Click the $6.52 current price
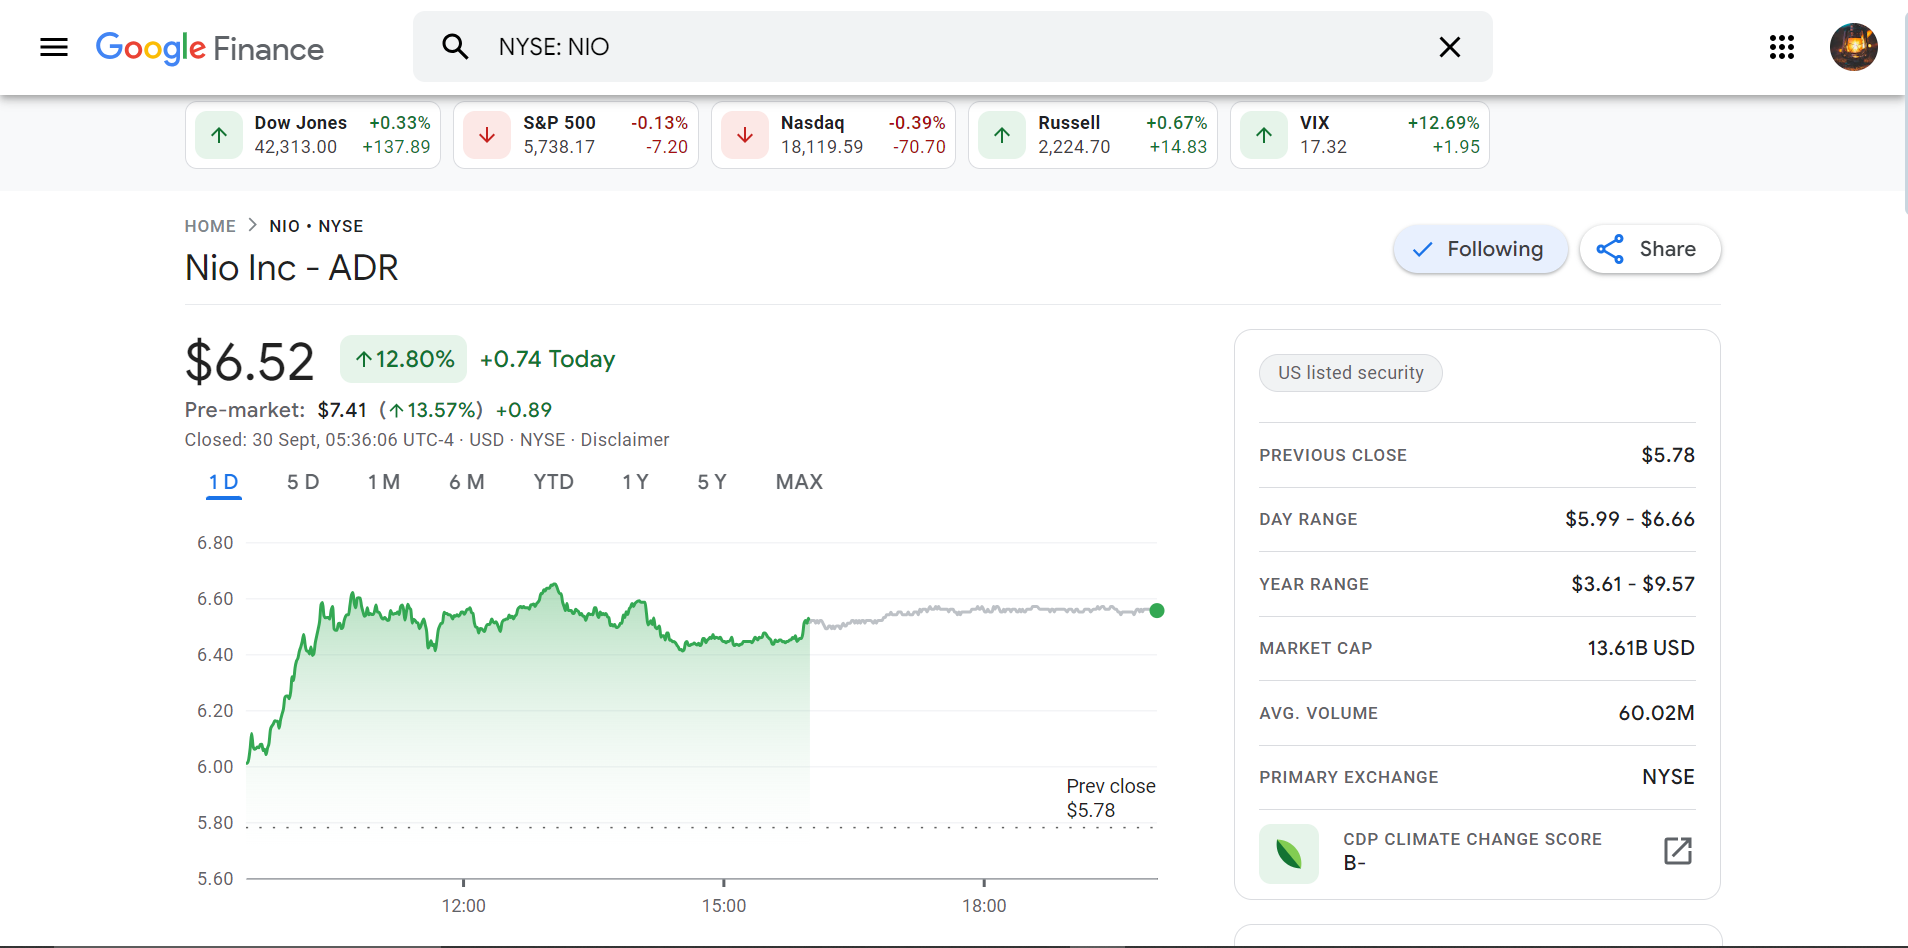The height and width of the screenshot is (948, 1908). (250, 361)
